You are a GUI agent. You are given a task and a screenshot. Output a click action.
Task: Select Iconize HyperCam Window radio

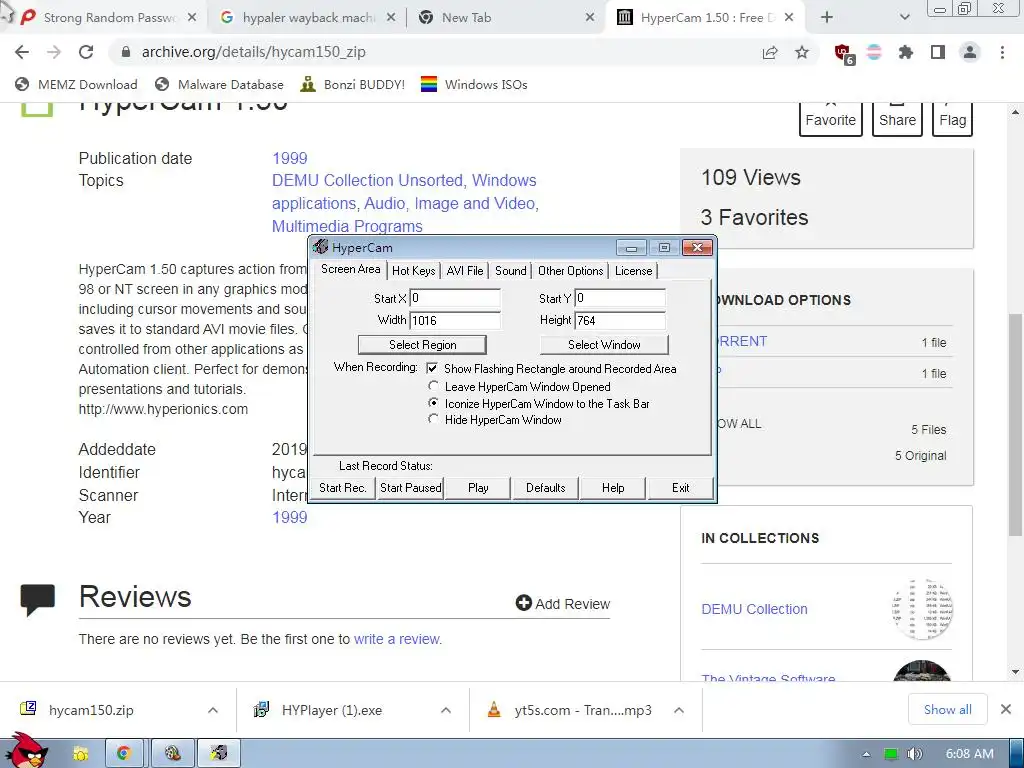click(433, 403)
